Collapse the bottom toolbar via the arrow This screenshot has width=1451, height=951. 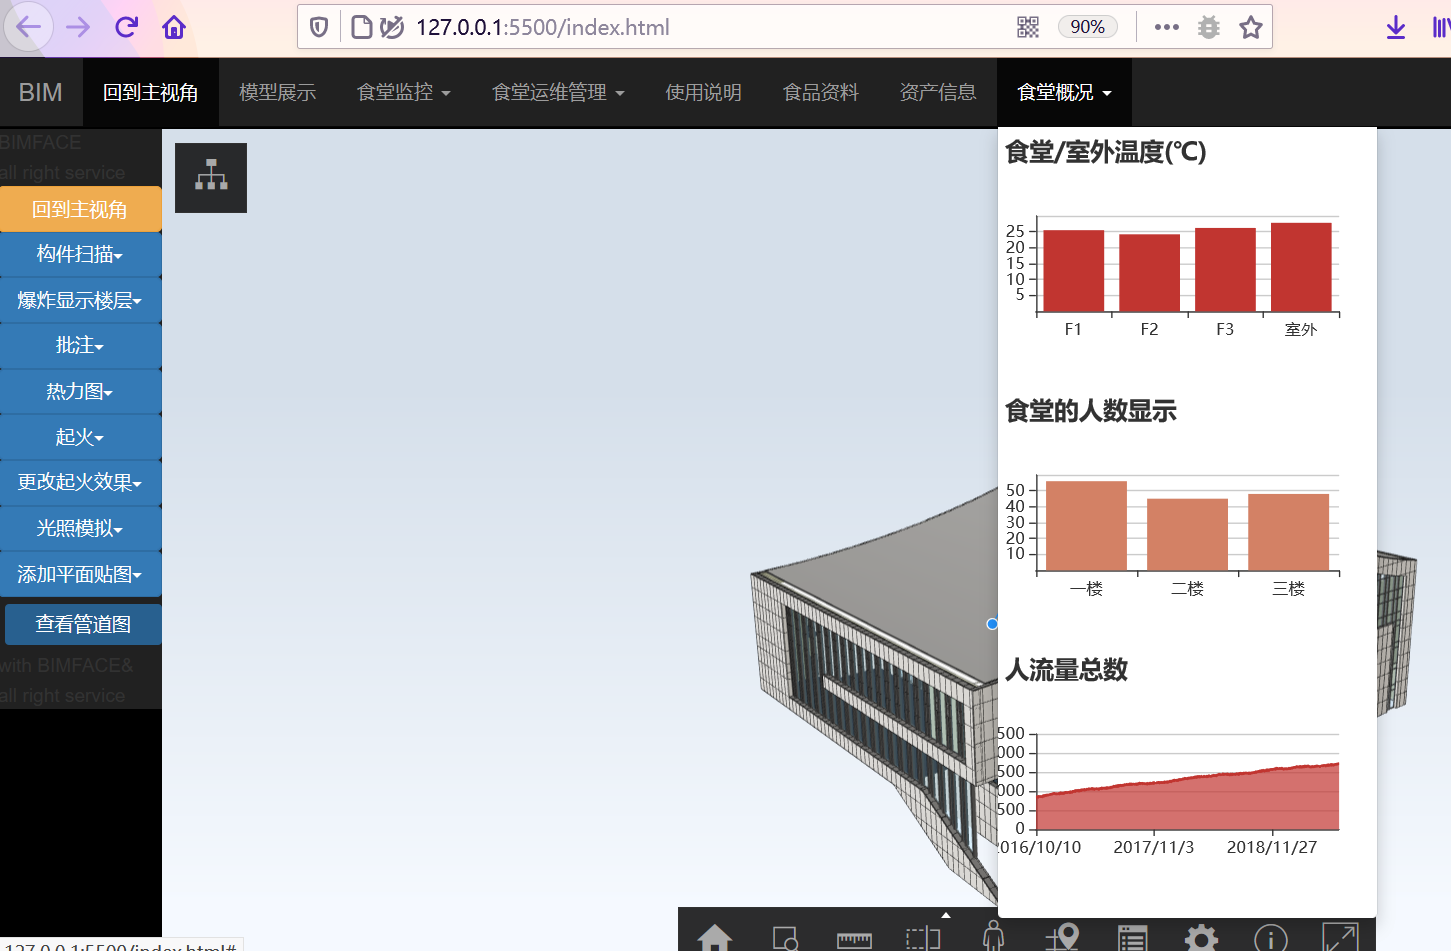pyautogui.click(x=945, y=914)
